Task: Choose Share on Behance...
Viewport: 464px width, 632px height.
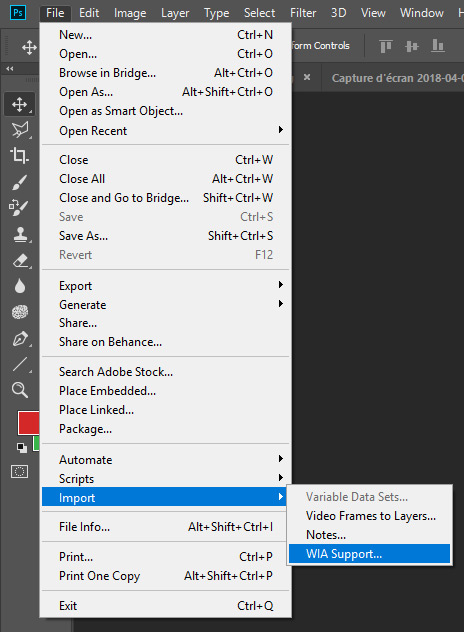Action: point(165,342)
